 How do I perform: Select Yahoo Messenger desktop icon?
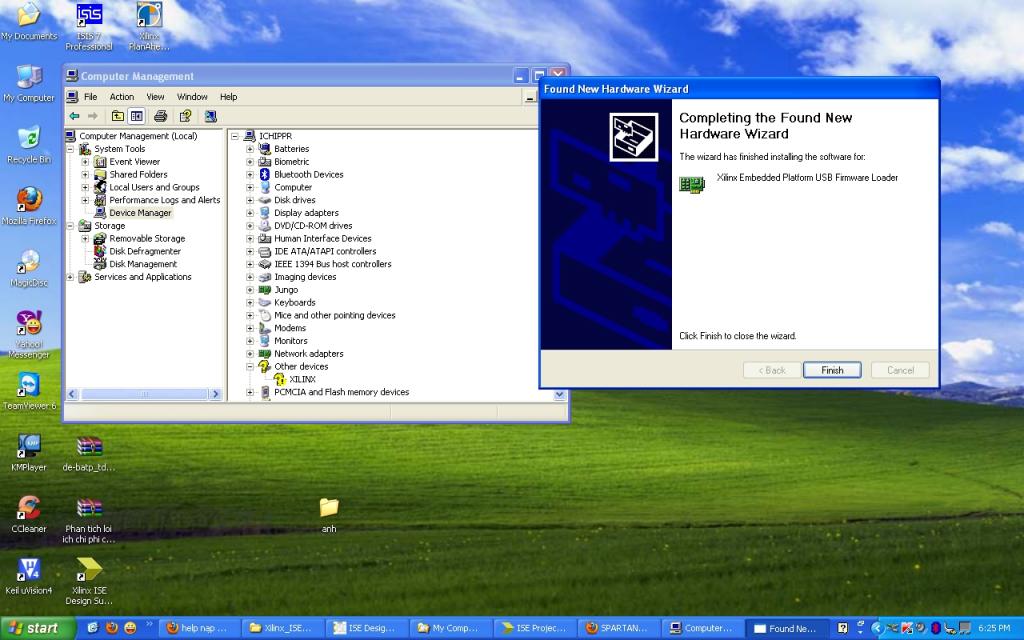point(29,334)
